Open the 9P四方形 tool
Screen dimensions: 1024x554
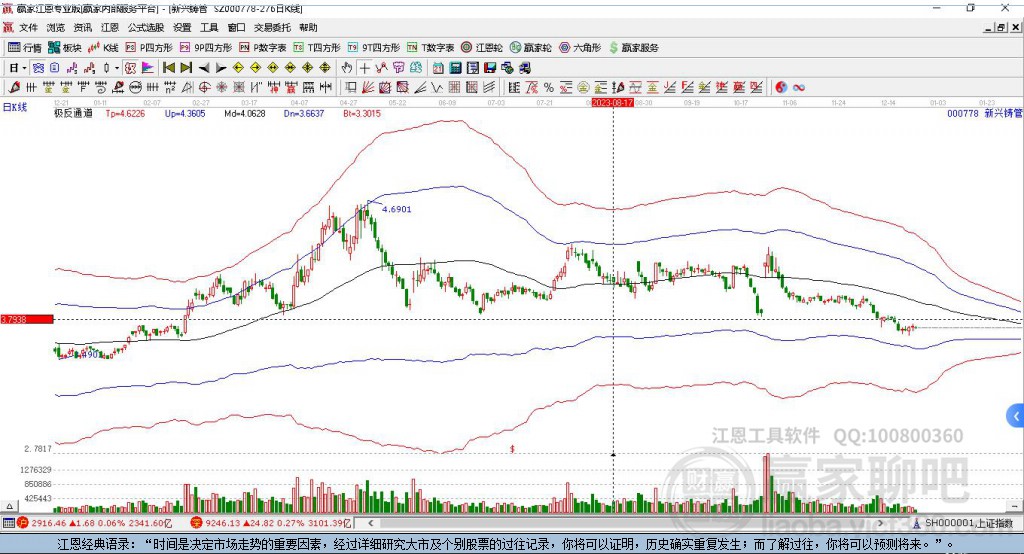[x=206, y=48]
